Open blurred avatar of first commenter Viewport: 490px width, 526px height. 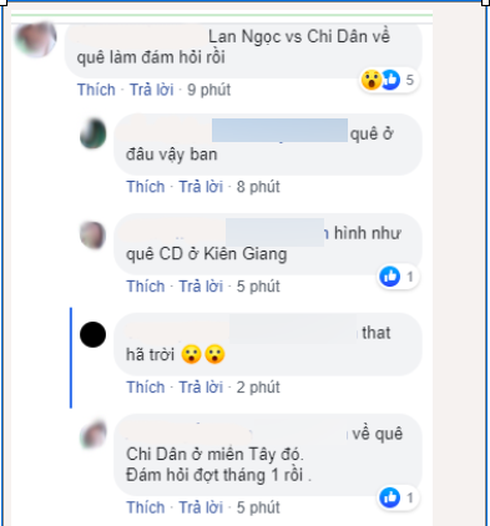36,39
